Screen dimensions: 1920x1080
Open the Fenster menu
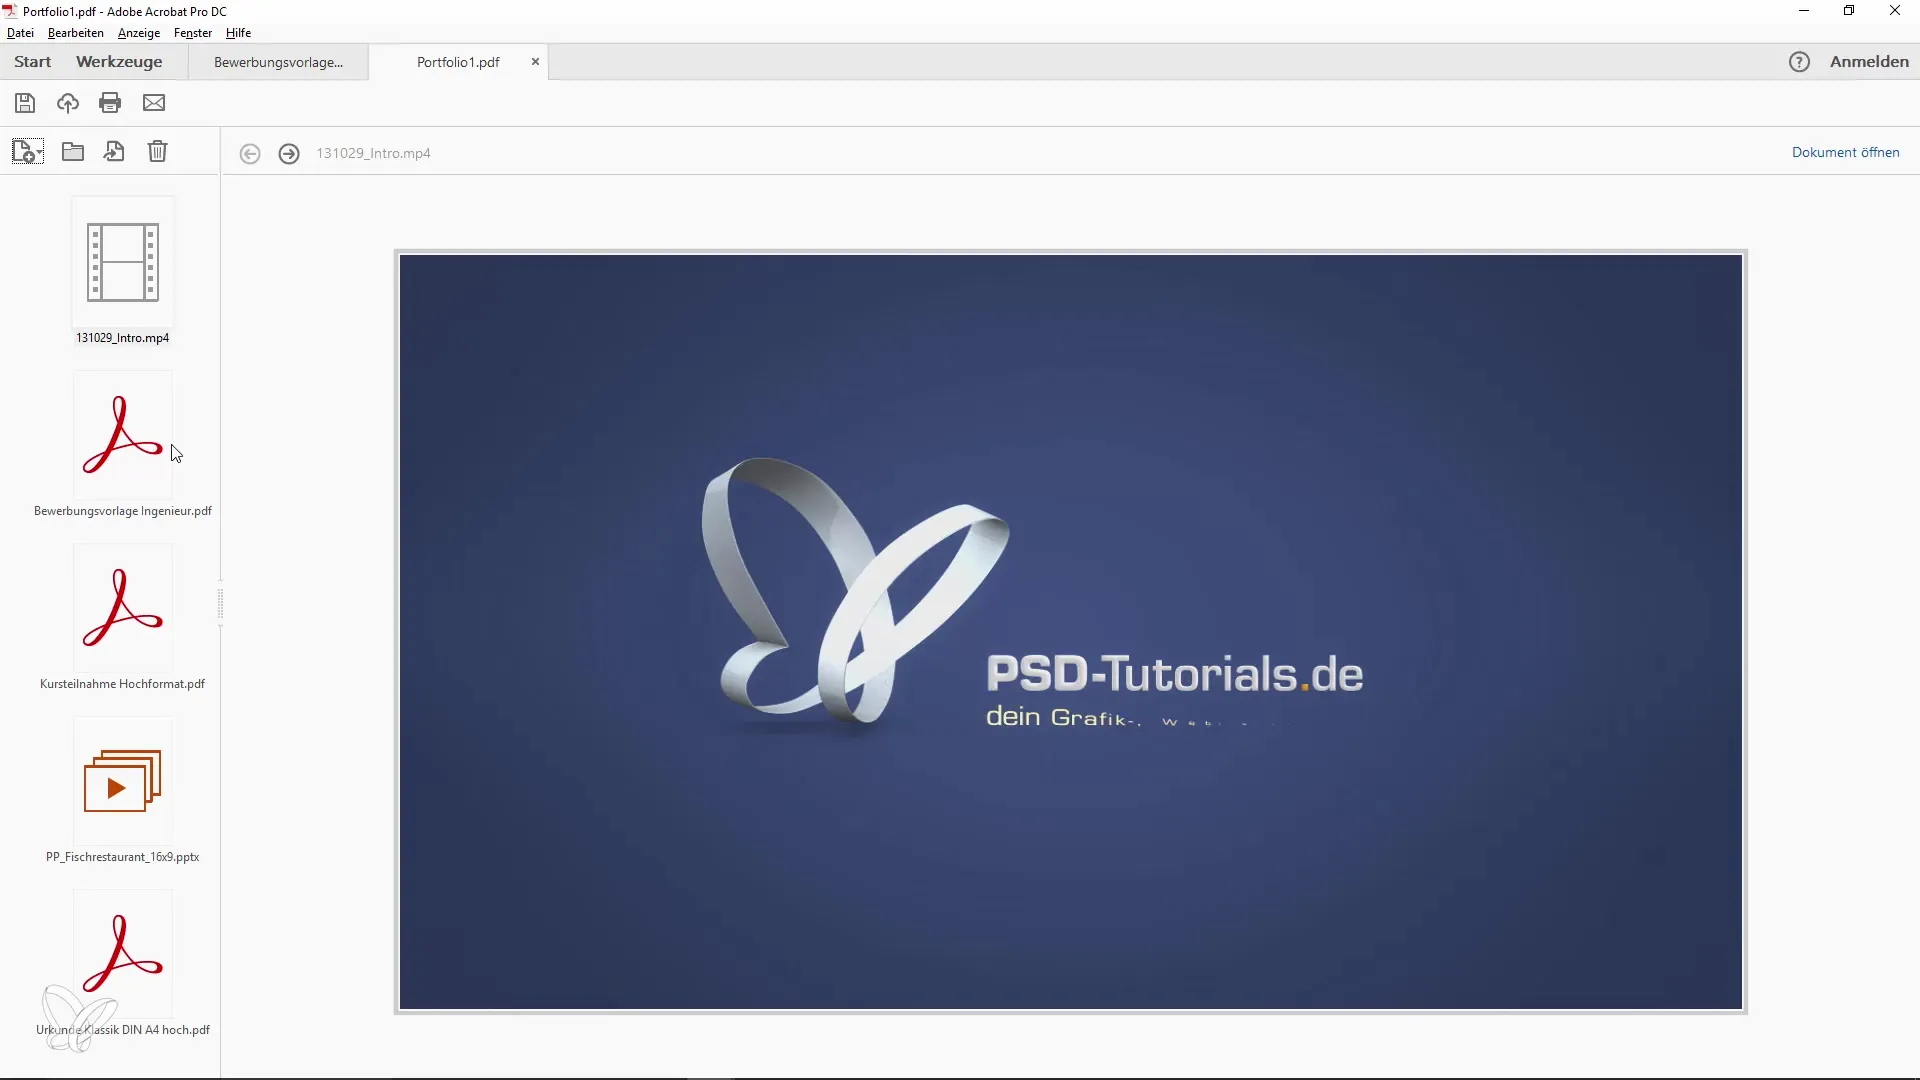(x=193, y=33)
